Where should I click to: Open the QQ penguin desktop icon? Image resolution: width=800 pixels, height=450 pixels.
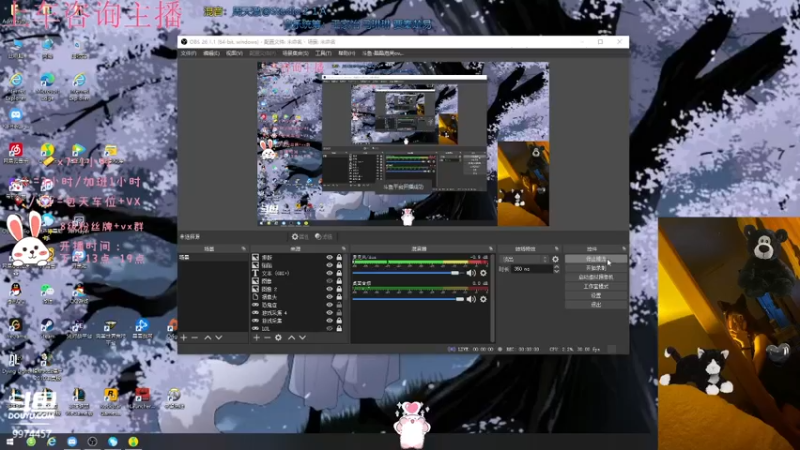tap(15, 293)
